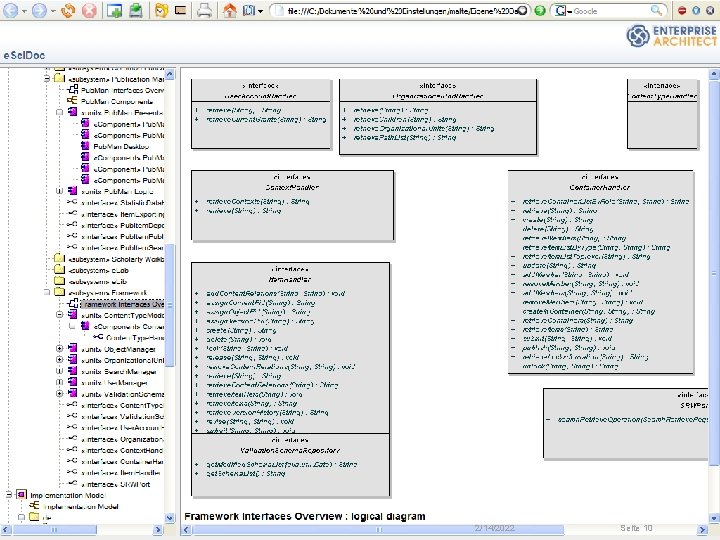Click the ItemHandler interface box in diagram
This screenshot has height=540, width=720.
[290, 348]
